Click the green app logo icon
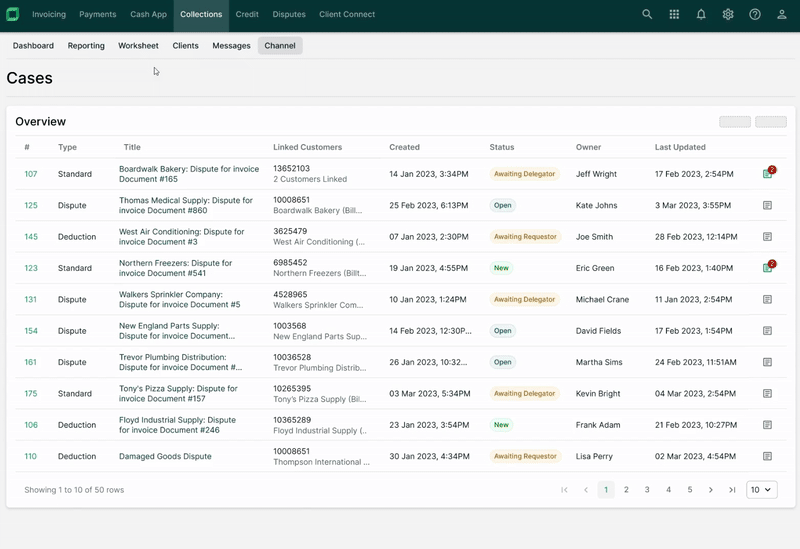This screenshot has height=549, width=800. click(13, 14)
